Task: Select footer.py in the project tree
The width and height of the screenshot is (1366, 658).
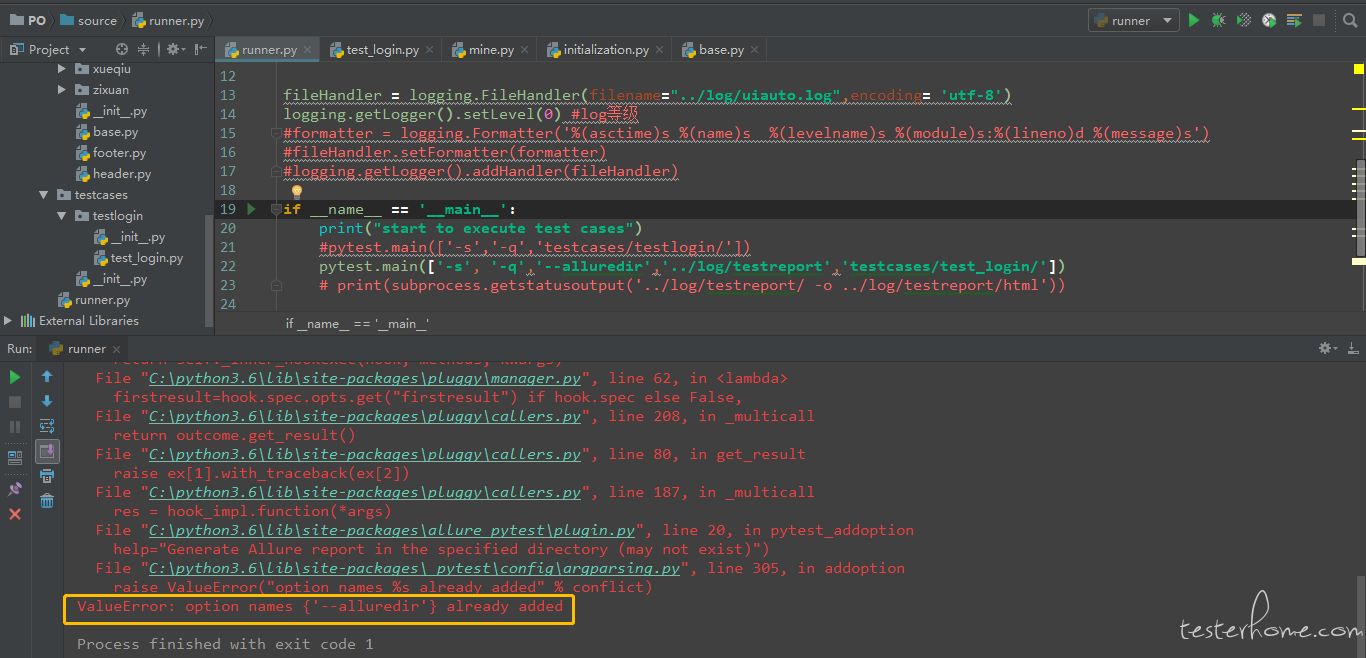Action: [x=111, y=153]
